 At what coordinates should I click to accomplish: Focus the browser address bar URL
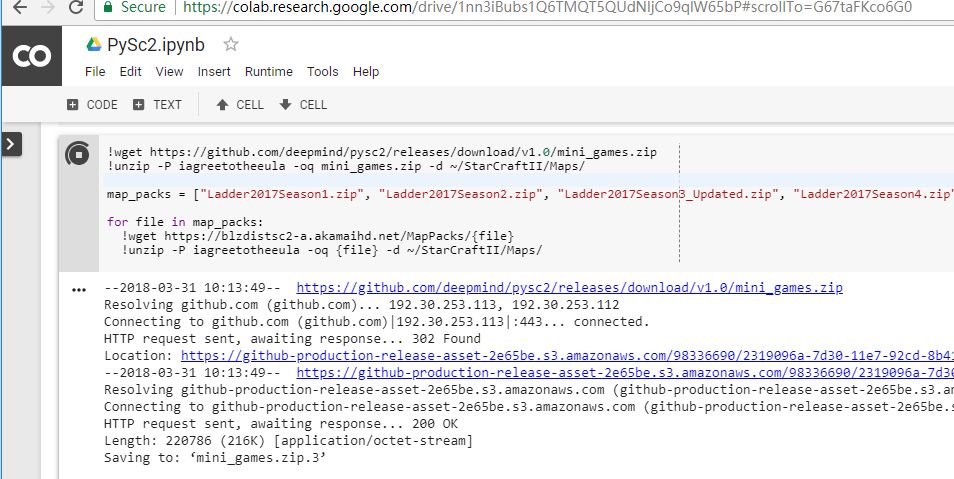(548, 7)
